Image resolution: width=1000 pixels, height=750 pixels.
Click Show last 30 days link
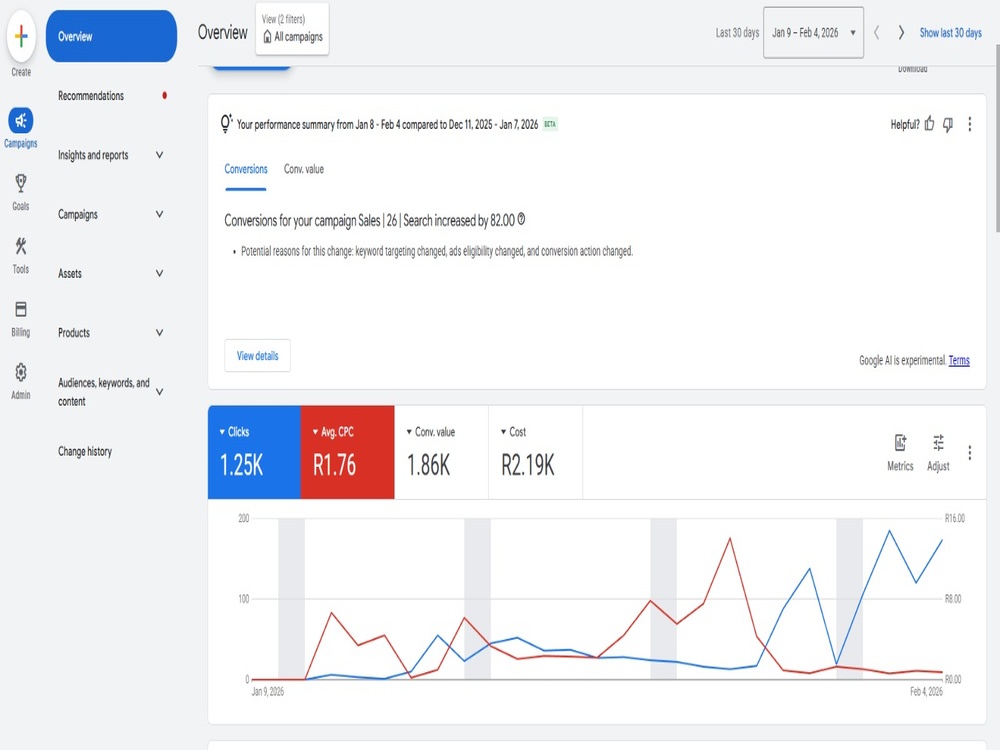click(950, 33)
